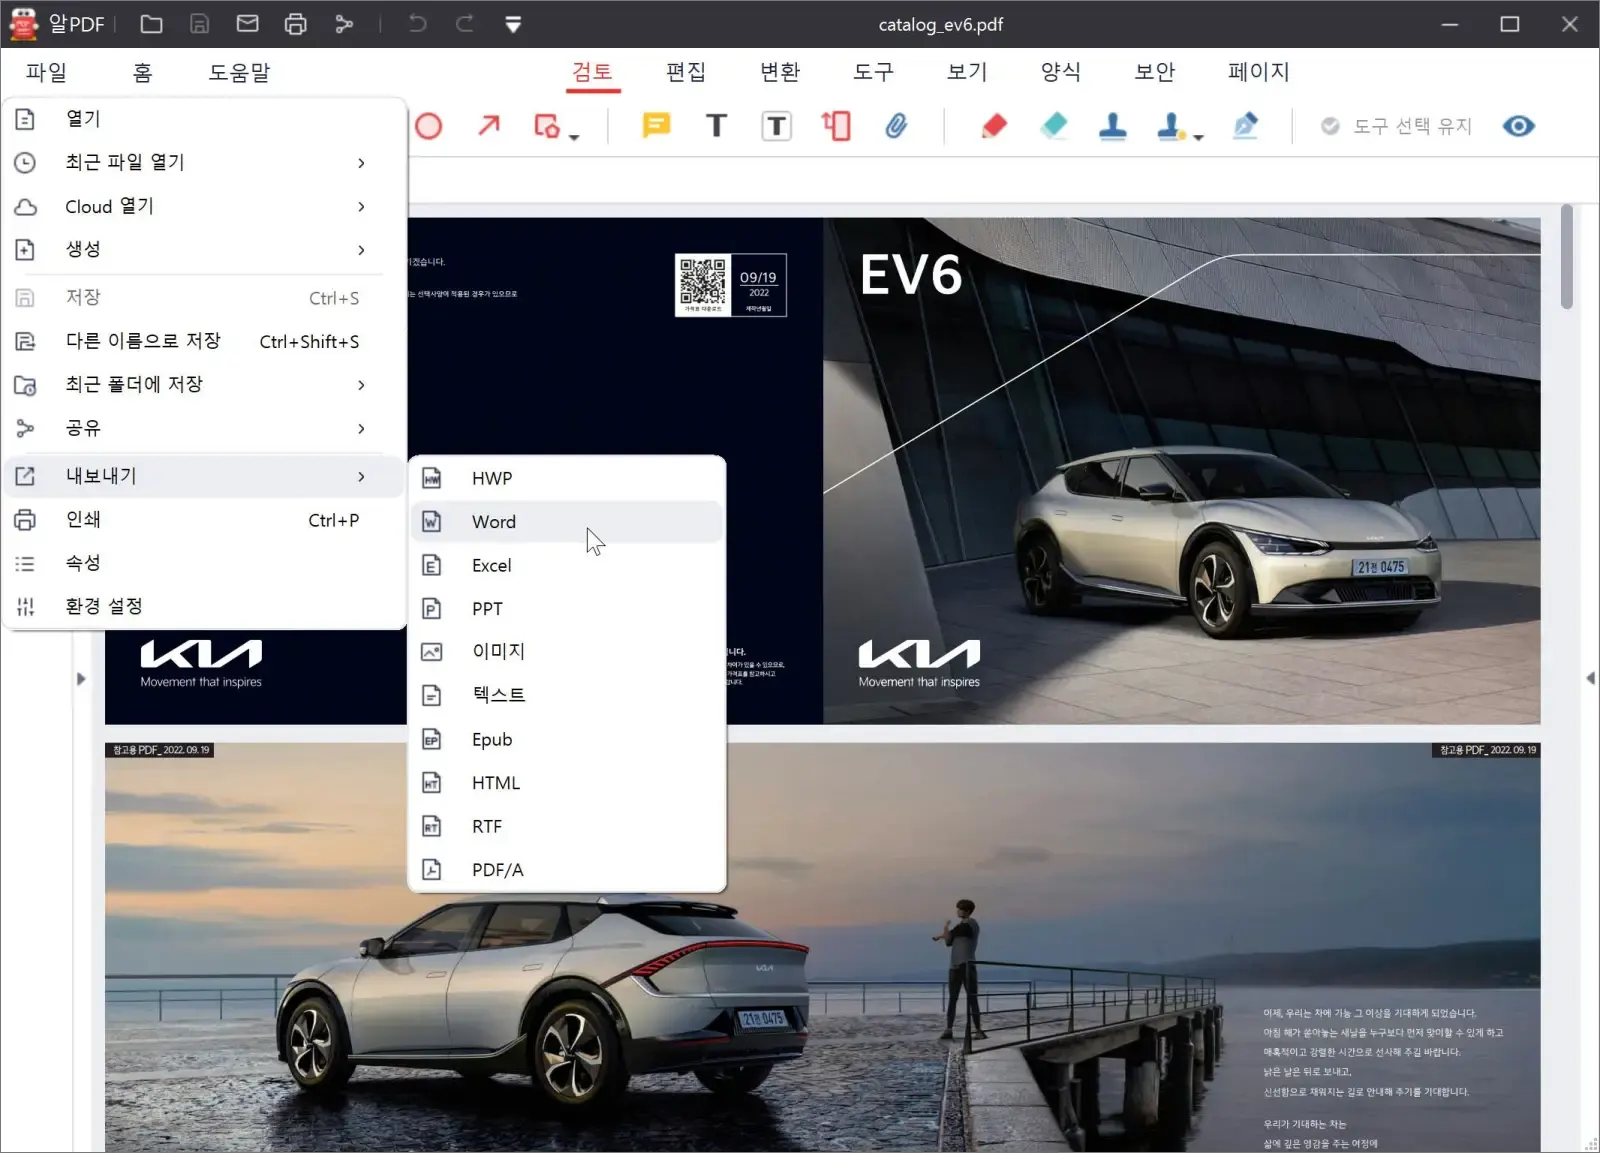Toggle the eye visibility icon in toolbar

pyautogui.click(x=1518, y=126)
